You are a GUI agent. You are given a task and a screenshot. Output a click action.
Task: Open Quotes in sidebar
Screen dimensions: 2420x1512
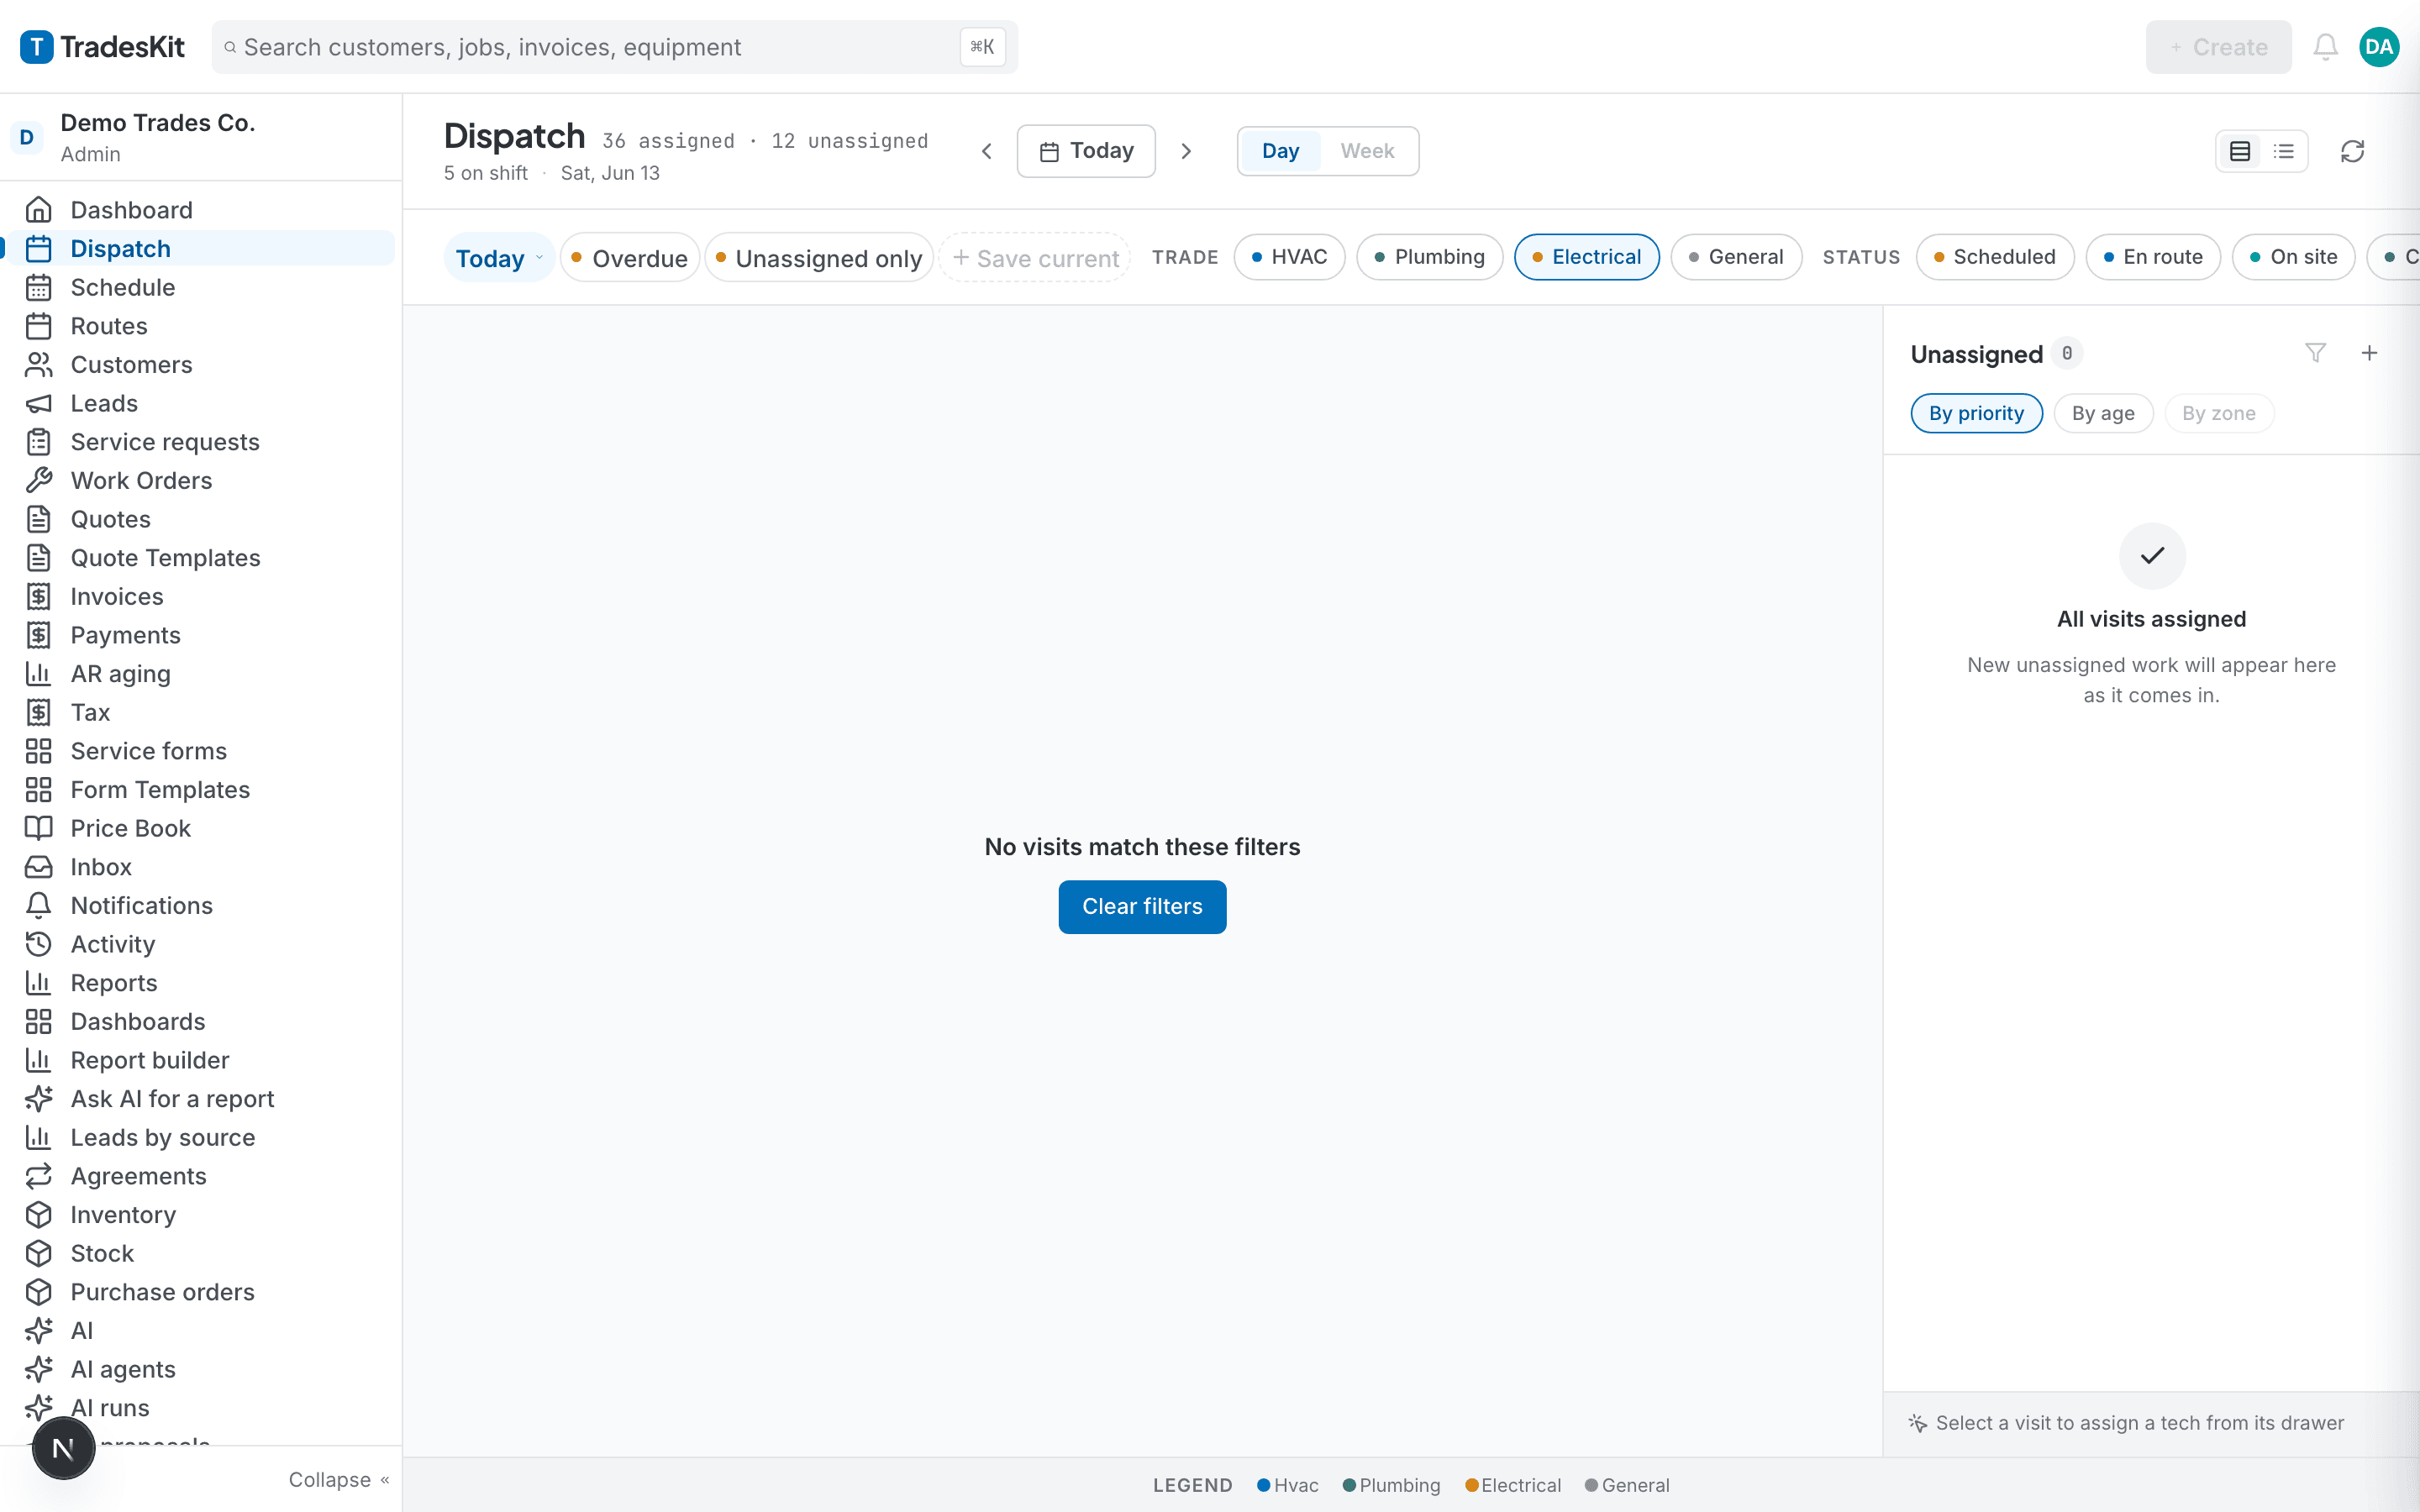200,519
